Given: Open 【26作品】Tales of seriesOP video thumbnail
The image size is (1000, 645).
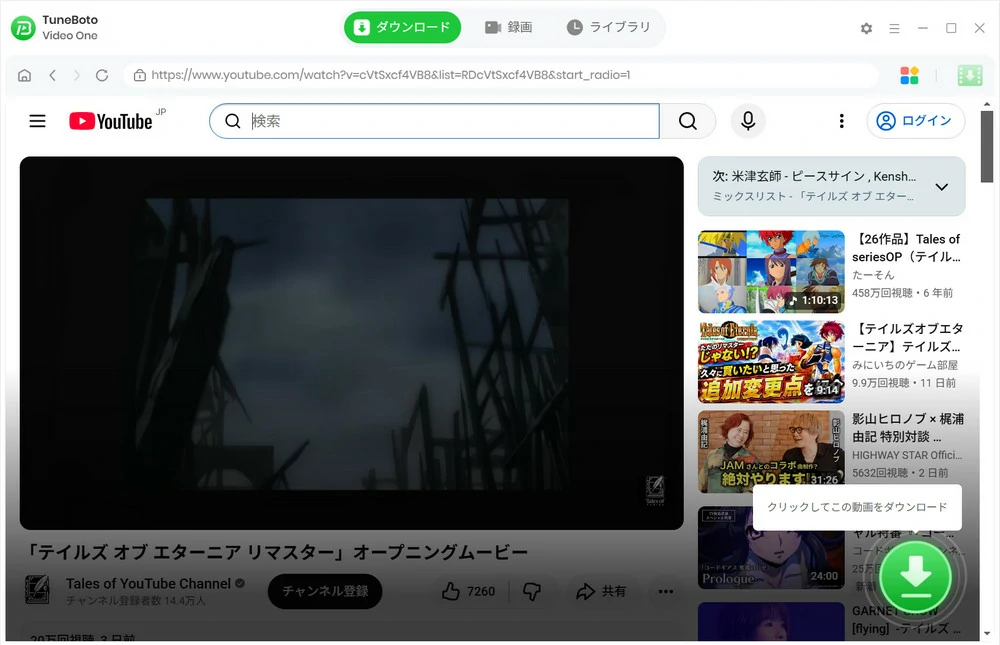Looking at the screenshot, I should (771, 272).
